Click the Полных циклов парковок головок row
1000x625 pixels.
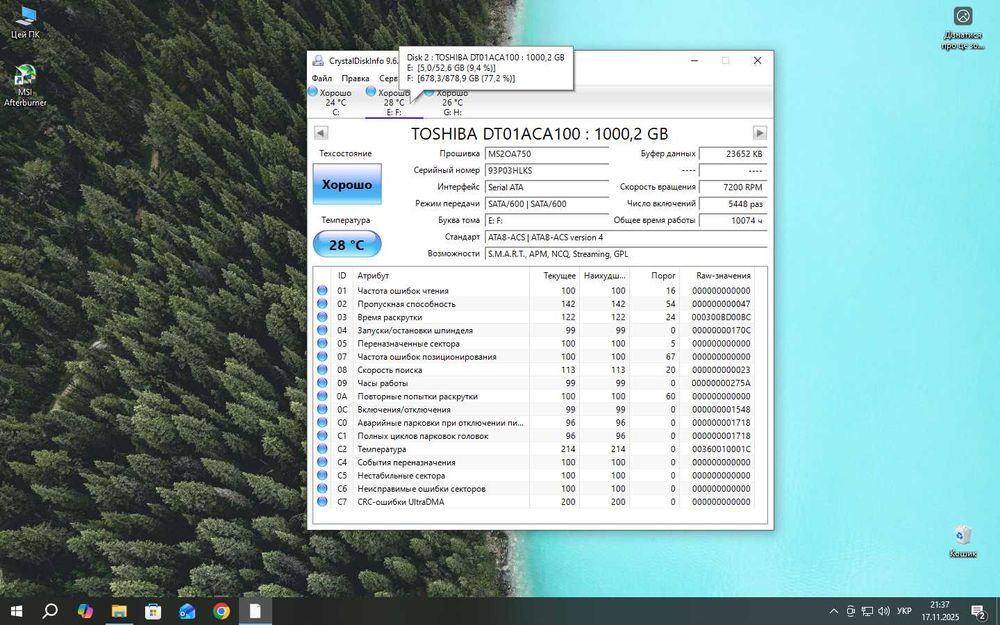click(x=536, y=436)
